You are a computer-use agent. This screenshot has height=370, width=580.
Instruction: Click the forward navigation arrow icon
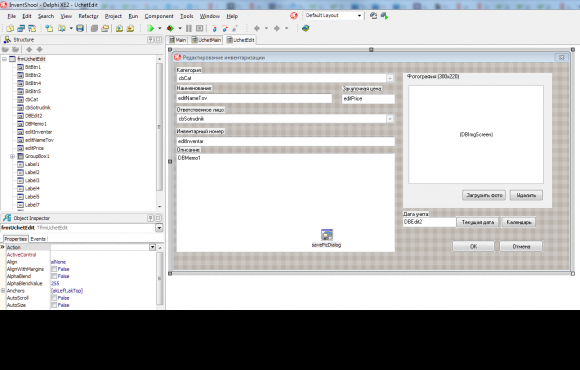pyautogui.click(x=277, y=28)
